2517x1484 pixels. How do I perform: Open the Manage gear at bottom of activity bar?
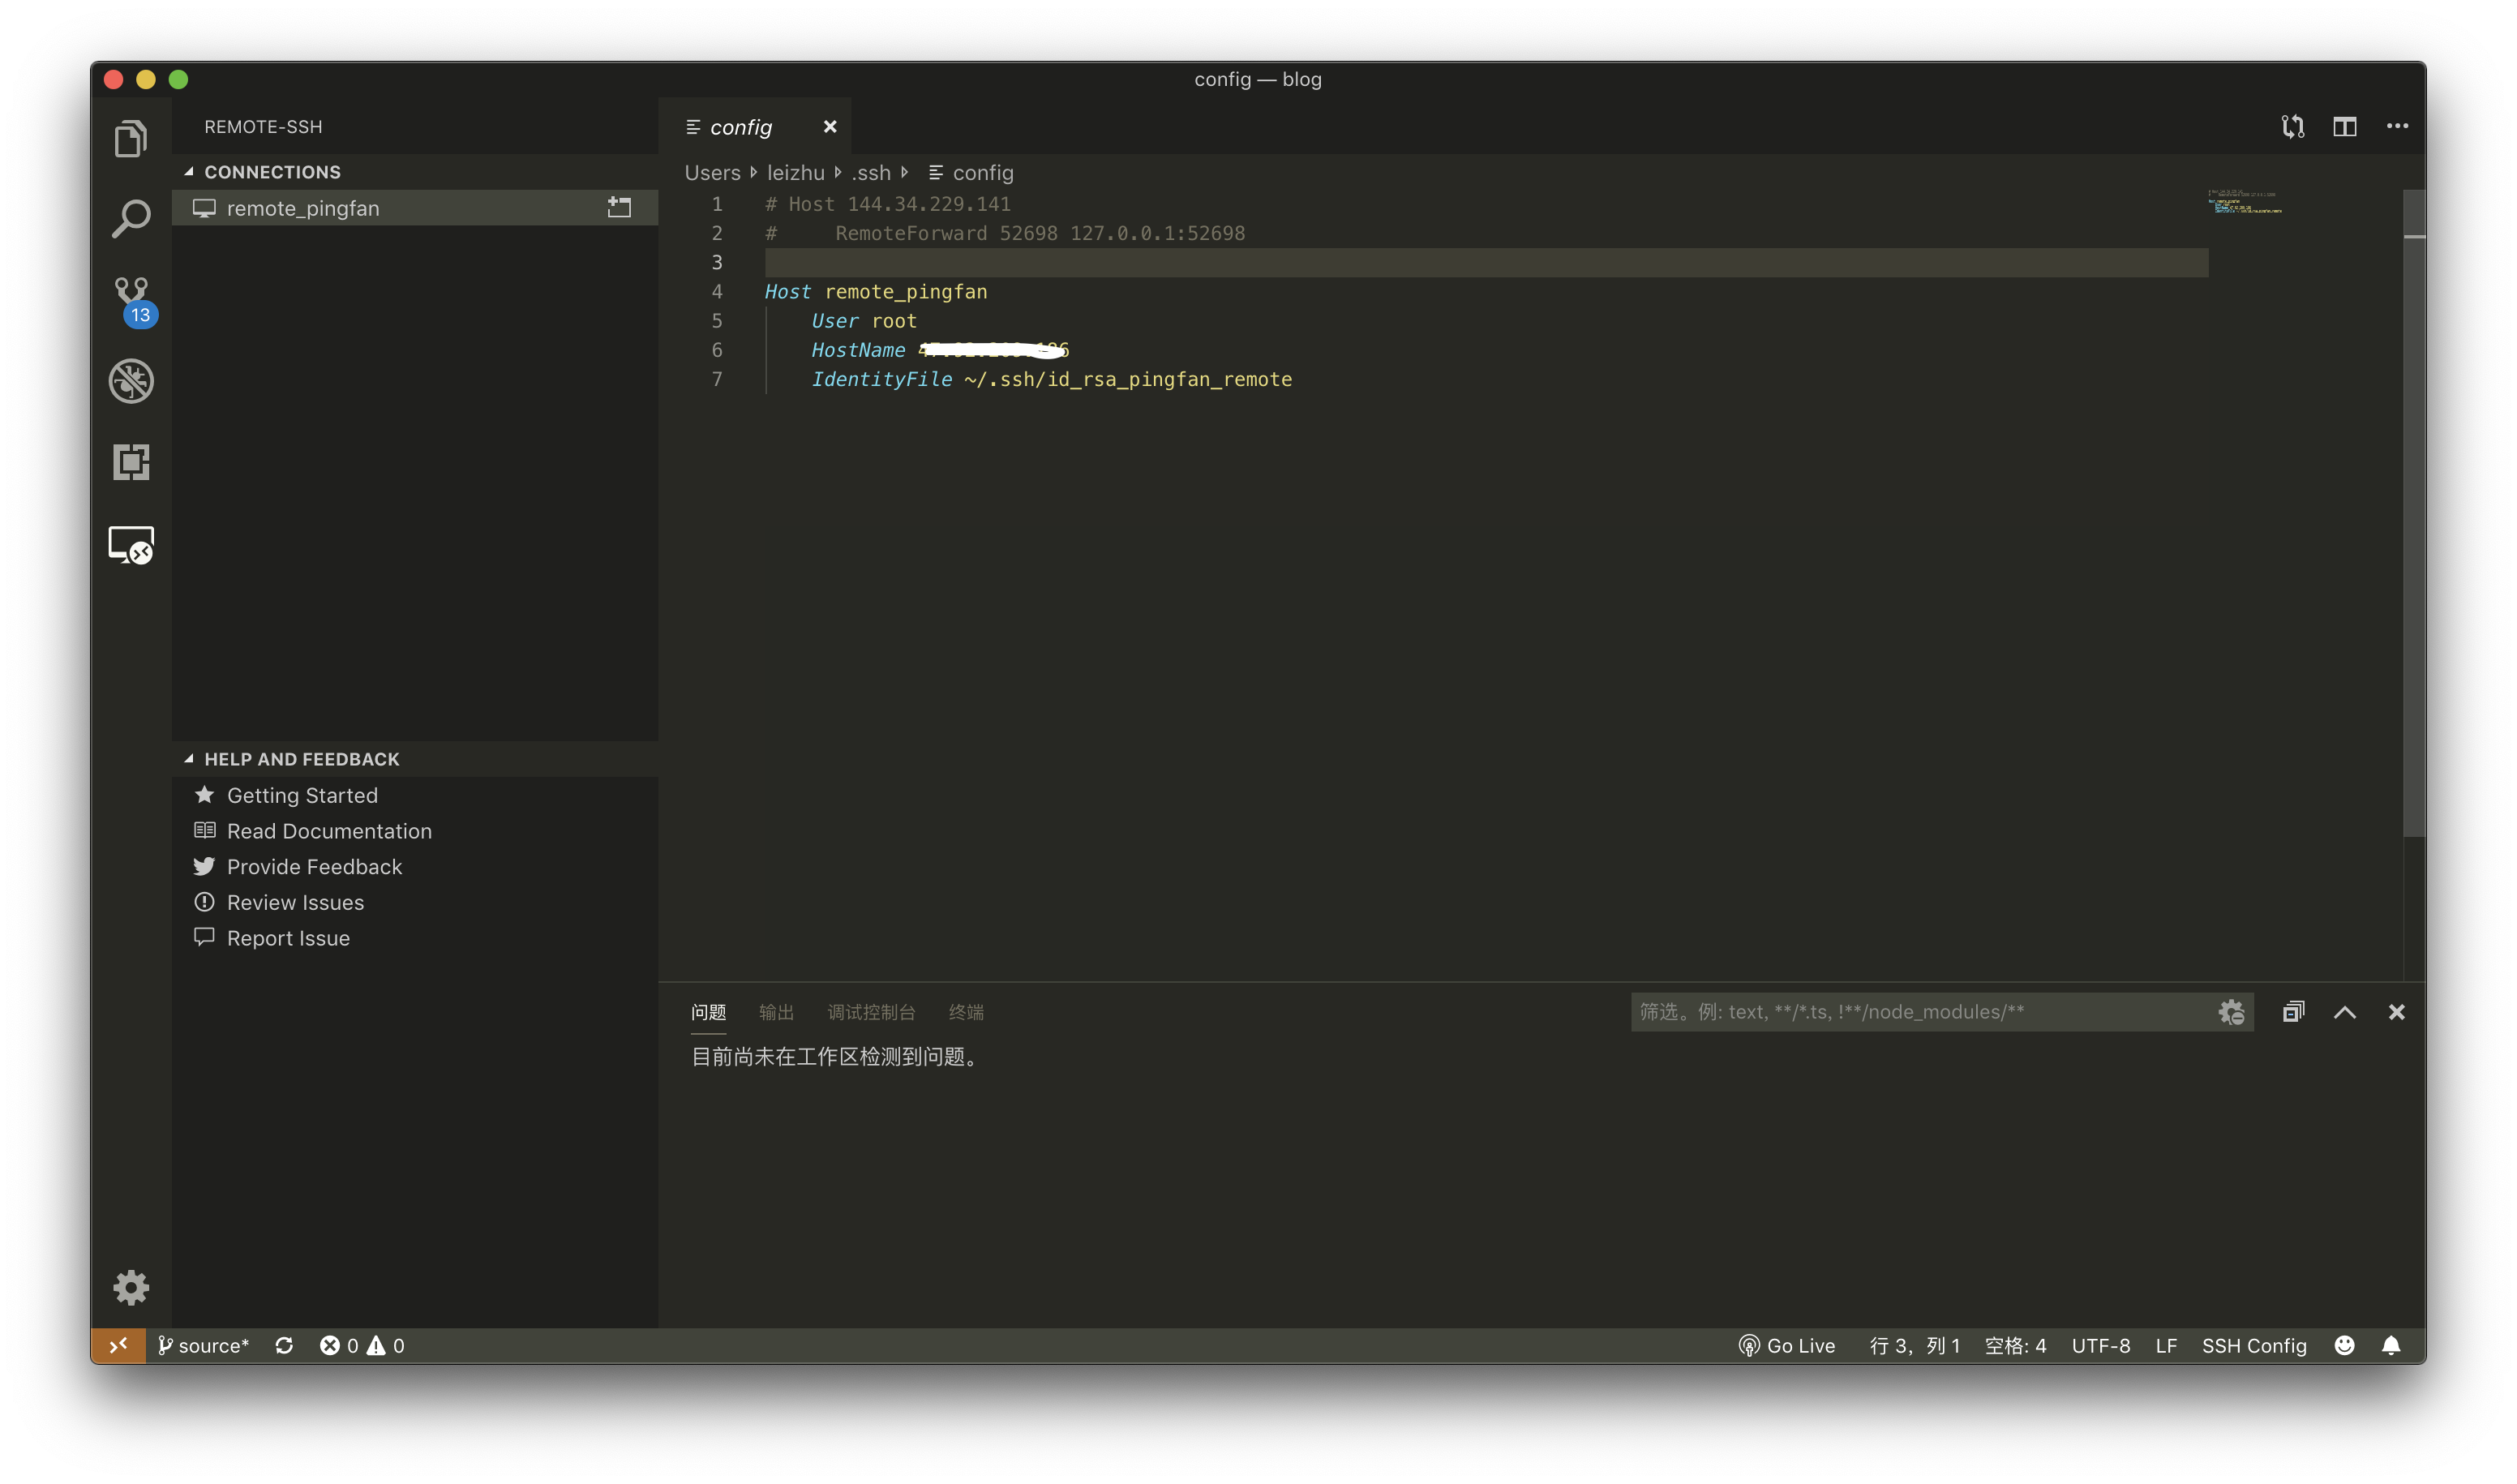click(x=131, y=1288)
